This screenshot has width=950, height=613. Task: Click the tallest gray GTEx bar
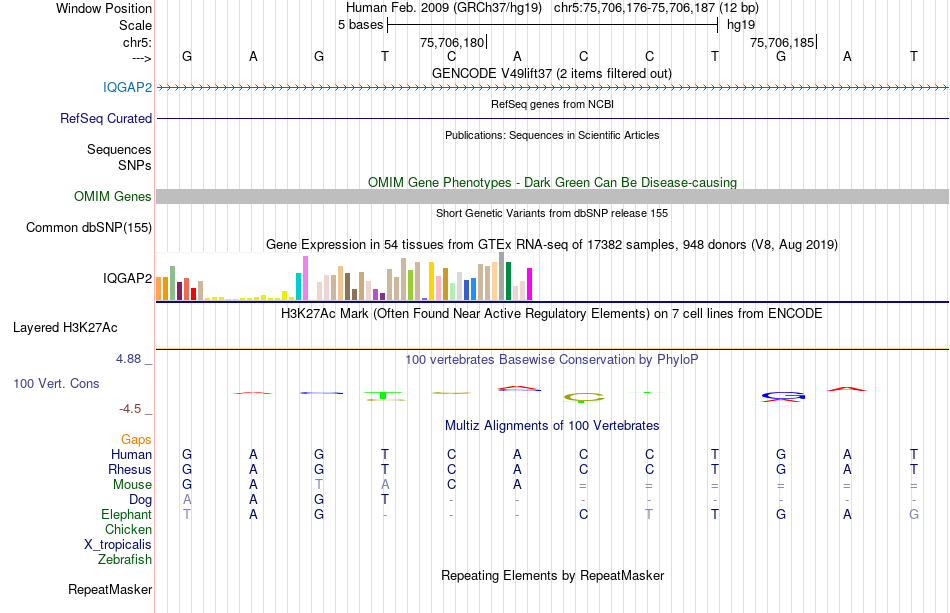502,276
